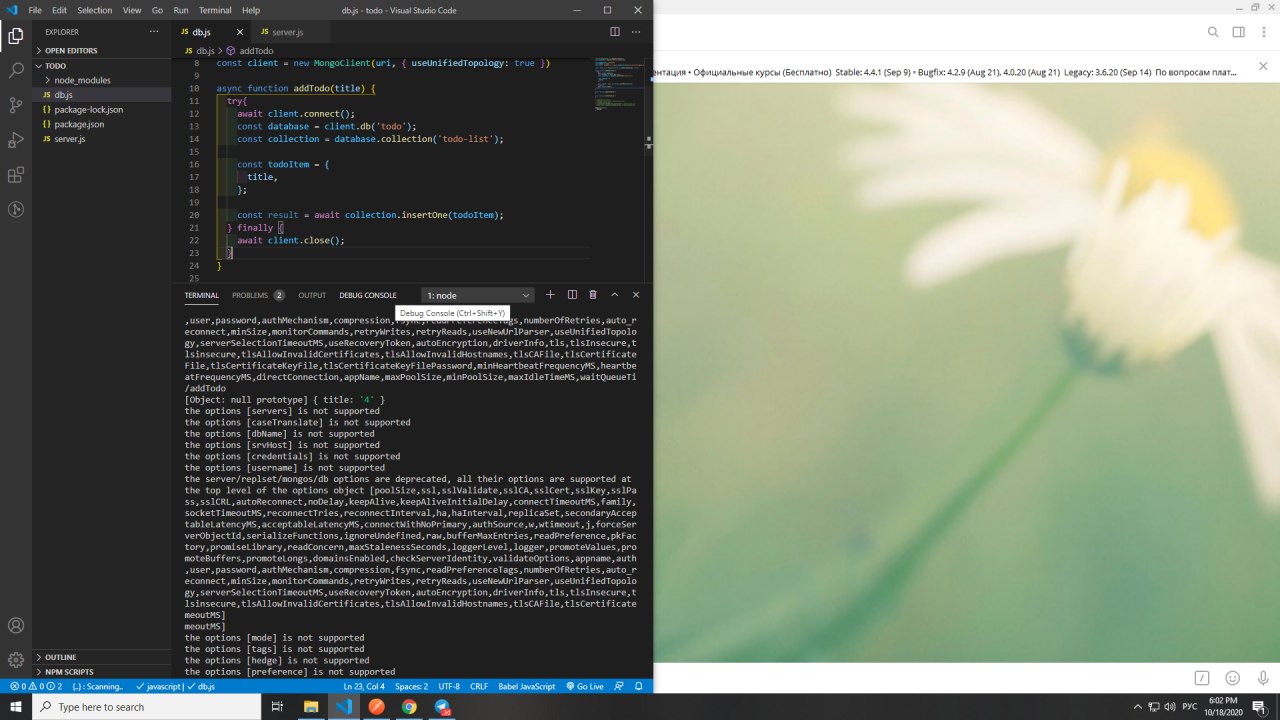Open the PROBLEMS panel tab
Viewport: 1280px width, 720px height.
pyautogui.click(x=258, y=295)
